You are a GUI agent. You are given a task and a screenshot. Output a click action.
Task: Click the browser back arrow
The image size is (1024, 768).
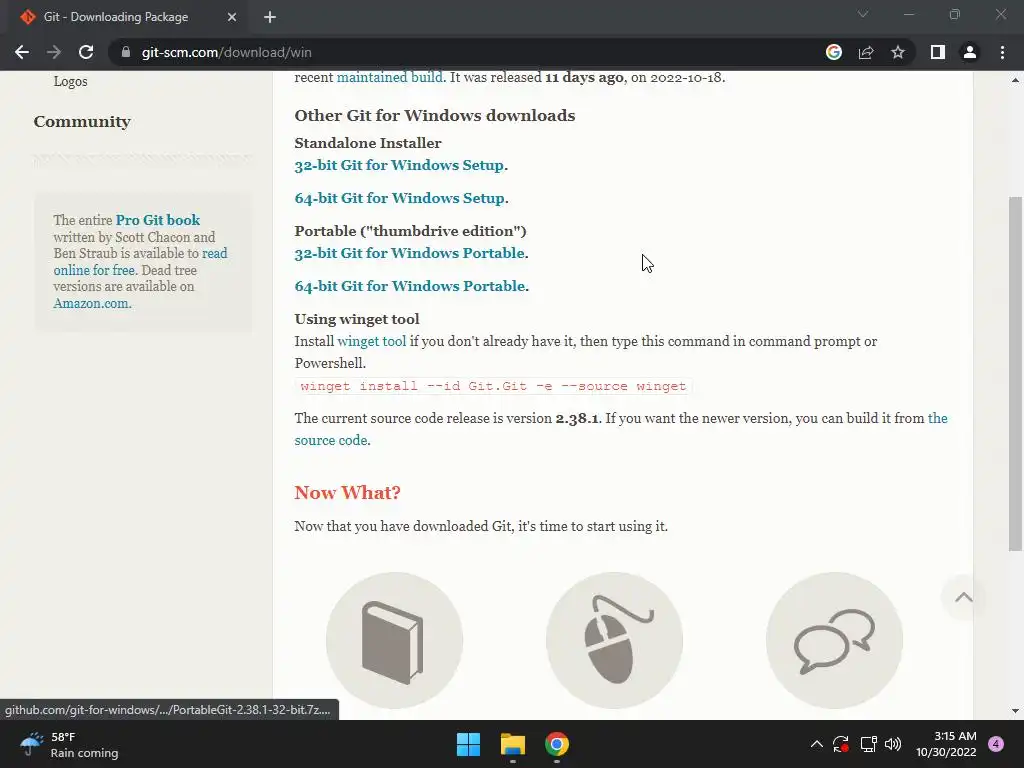(22, 52)
